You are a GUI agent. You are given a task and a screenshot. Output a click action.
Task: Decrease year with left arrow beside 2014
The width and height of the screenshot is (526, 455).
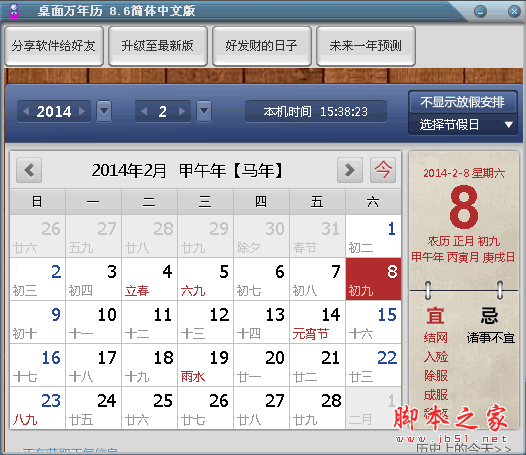pyautogui.click(x=26, y=111)
